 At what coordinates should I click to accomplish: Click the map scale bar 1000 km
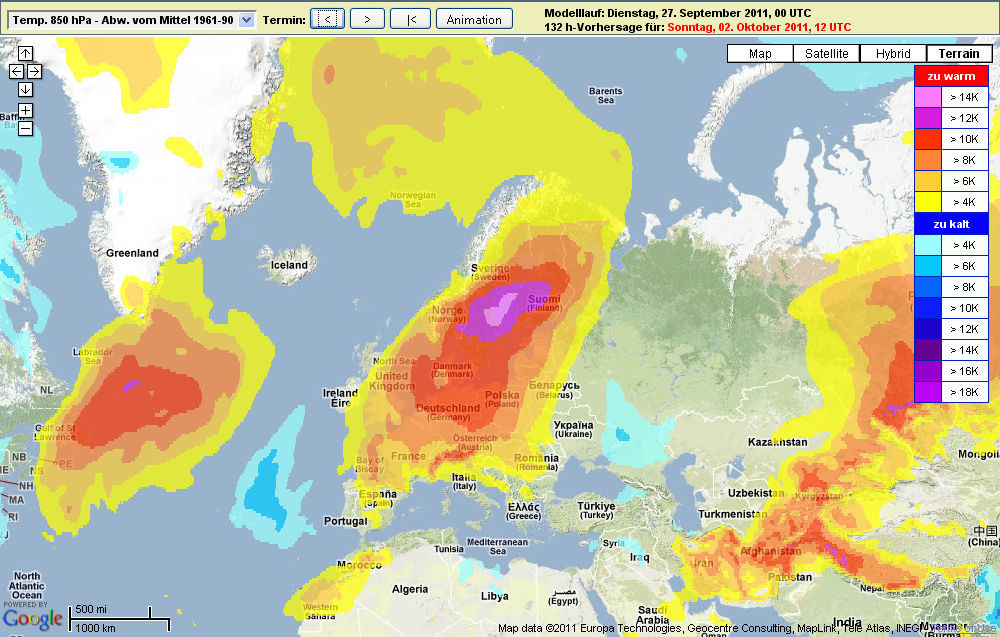120,624
